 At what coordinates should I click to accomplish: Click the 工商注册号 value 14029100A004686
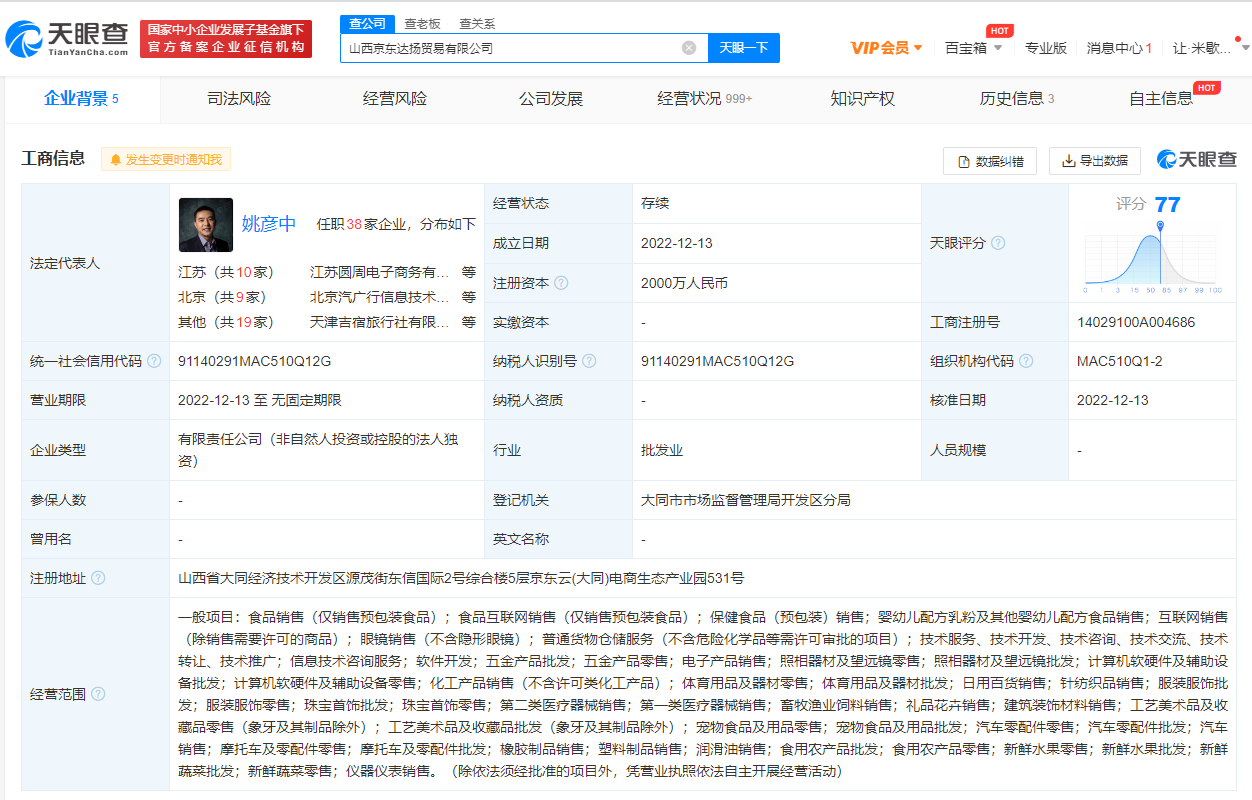pyautogui.click(x=1136, y=322)
